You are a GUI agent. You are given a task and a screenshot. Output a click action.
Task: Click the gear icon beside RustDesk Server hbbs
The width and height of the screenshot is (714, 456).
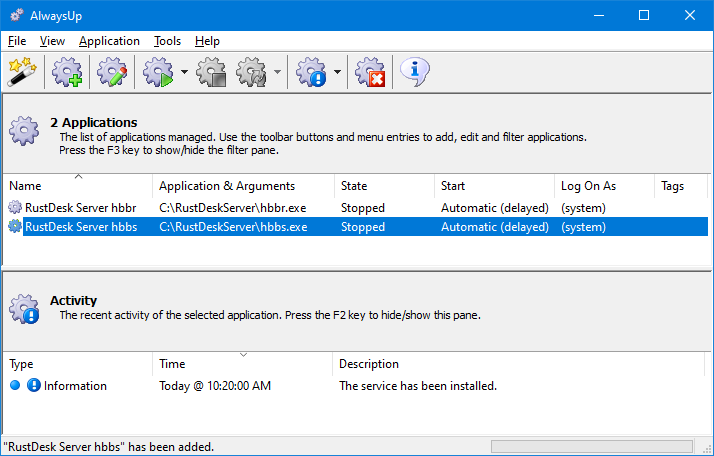(15, 226)
